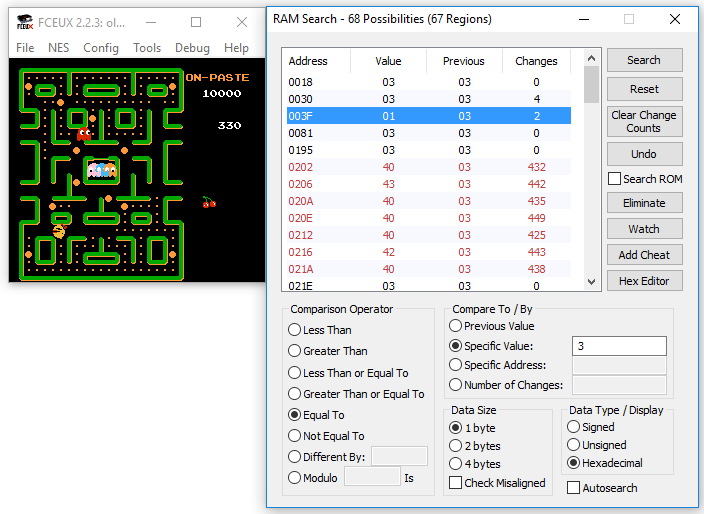Click the Watch button
The image size is (704, 514).
pos(644,229)
